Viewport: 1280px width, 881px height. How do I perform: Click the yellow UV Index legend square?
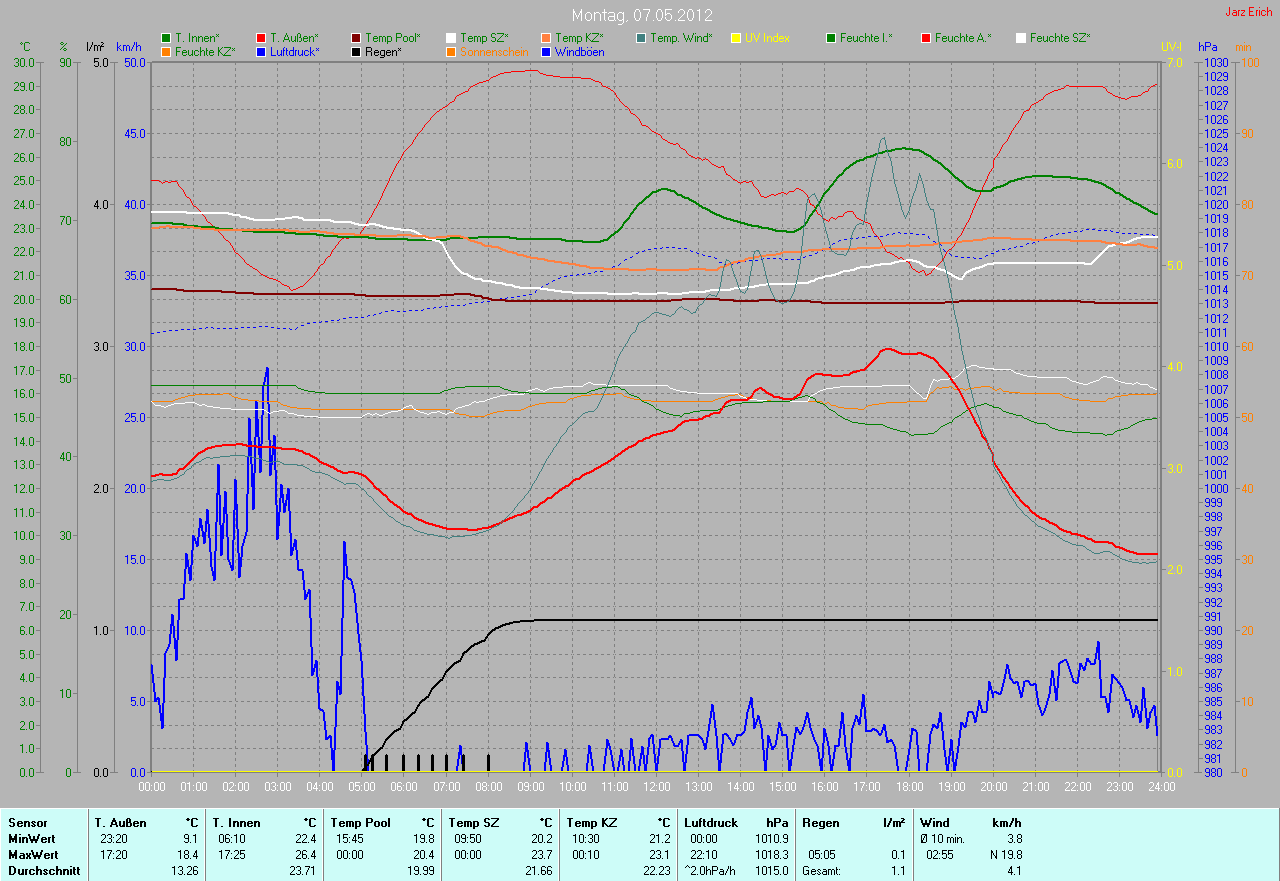(x=736, y=38)
